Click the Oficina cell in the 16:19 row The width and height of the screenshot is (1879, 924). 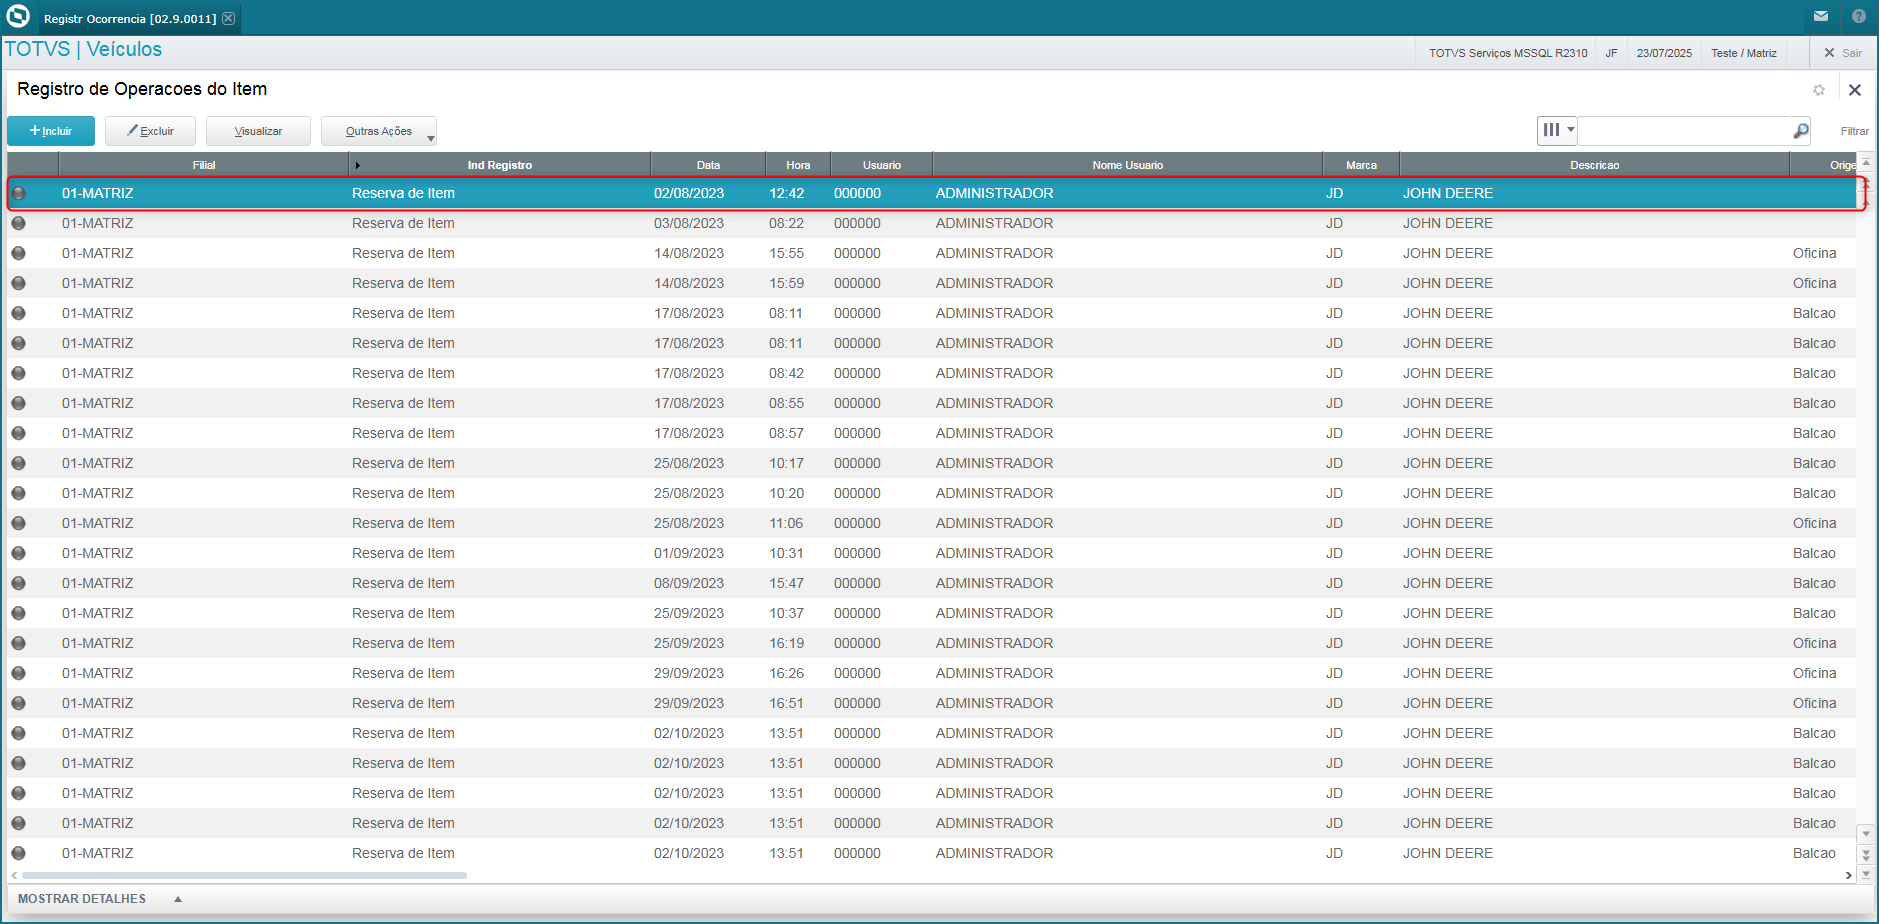point(1814,643)
